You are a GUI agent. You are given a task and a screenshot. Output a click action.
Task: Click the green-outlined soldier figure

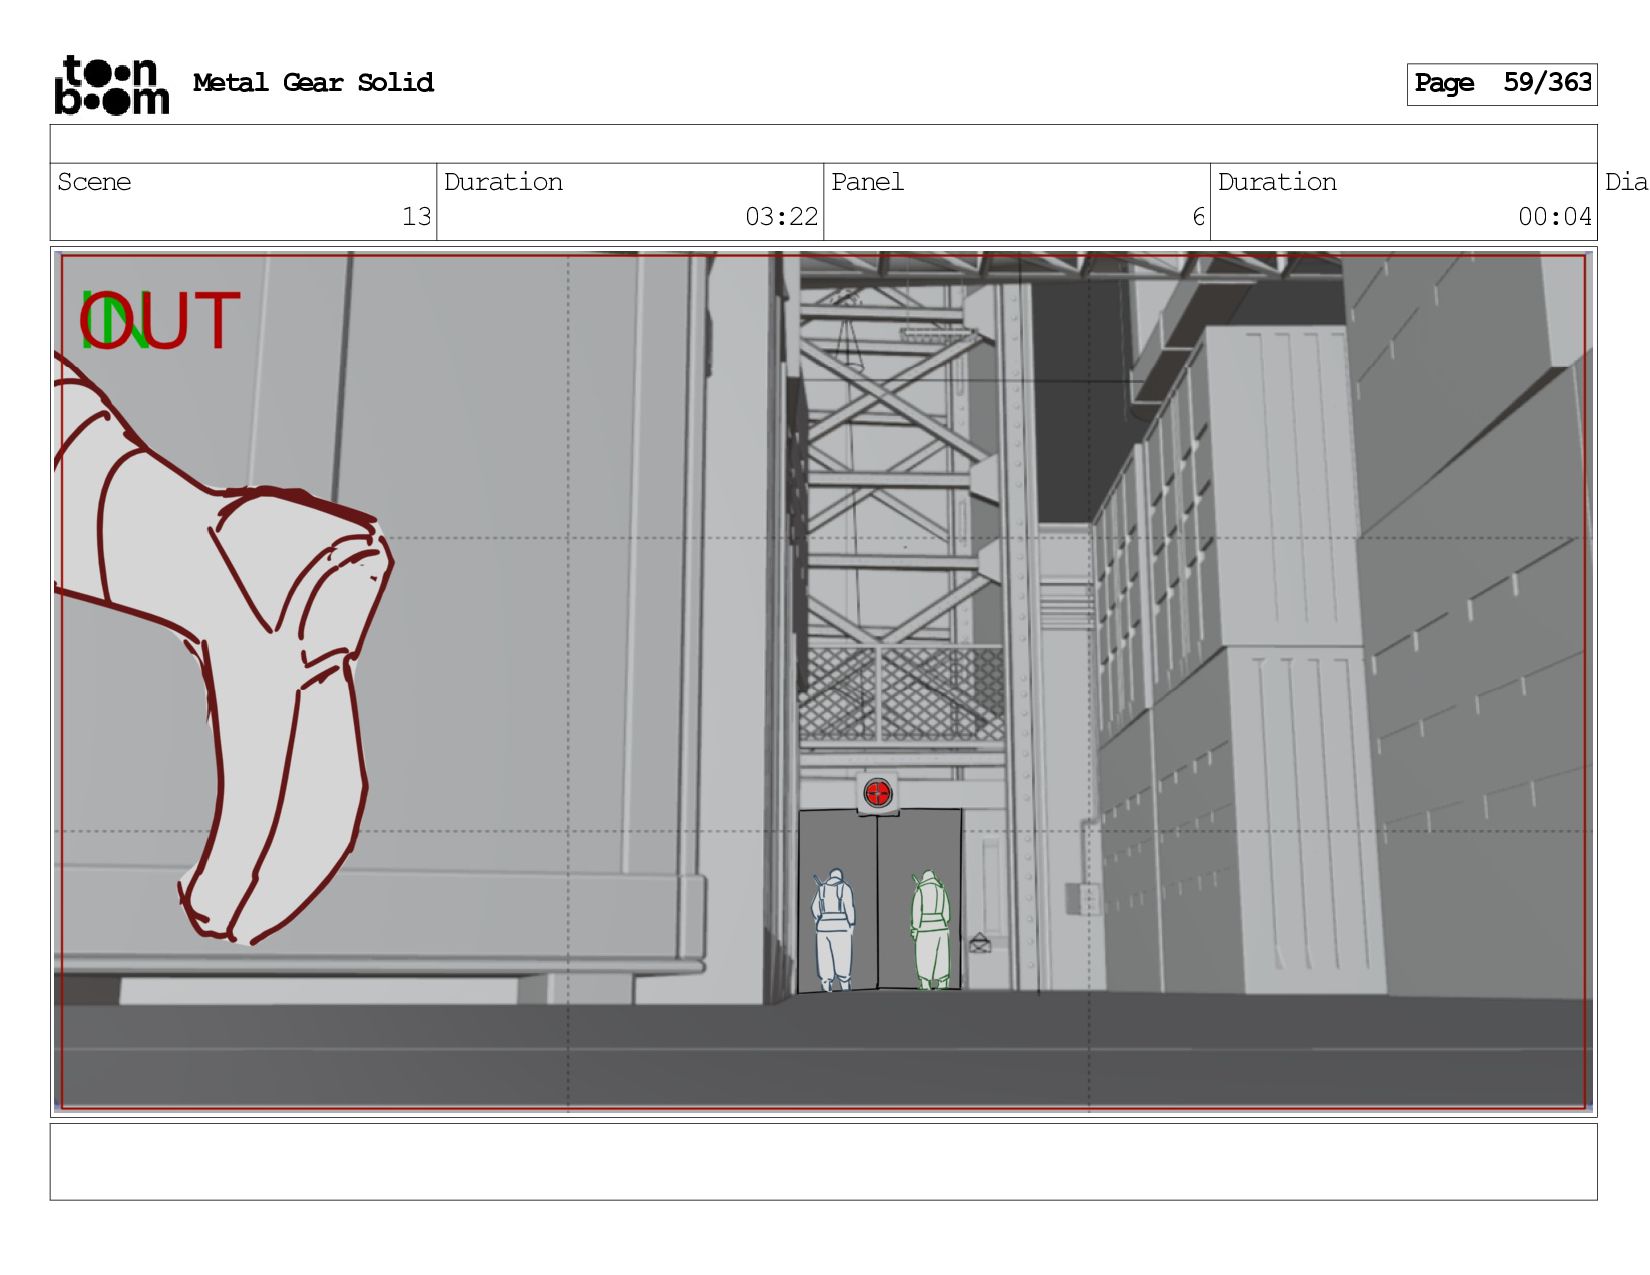(x=931, y=930)
